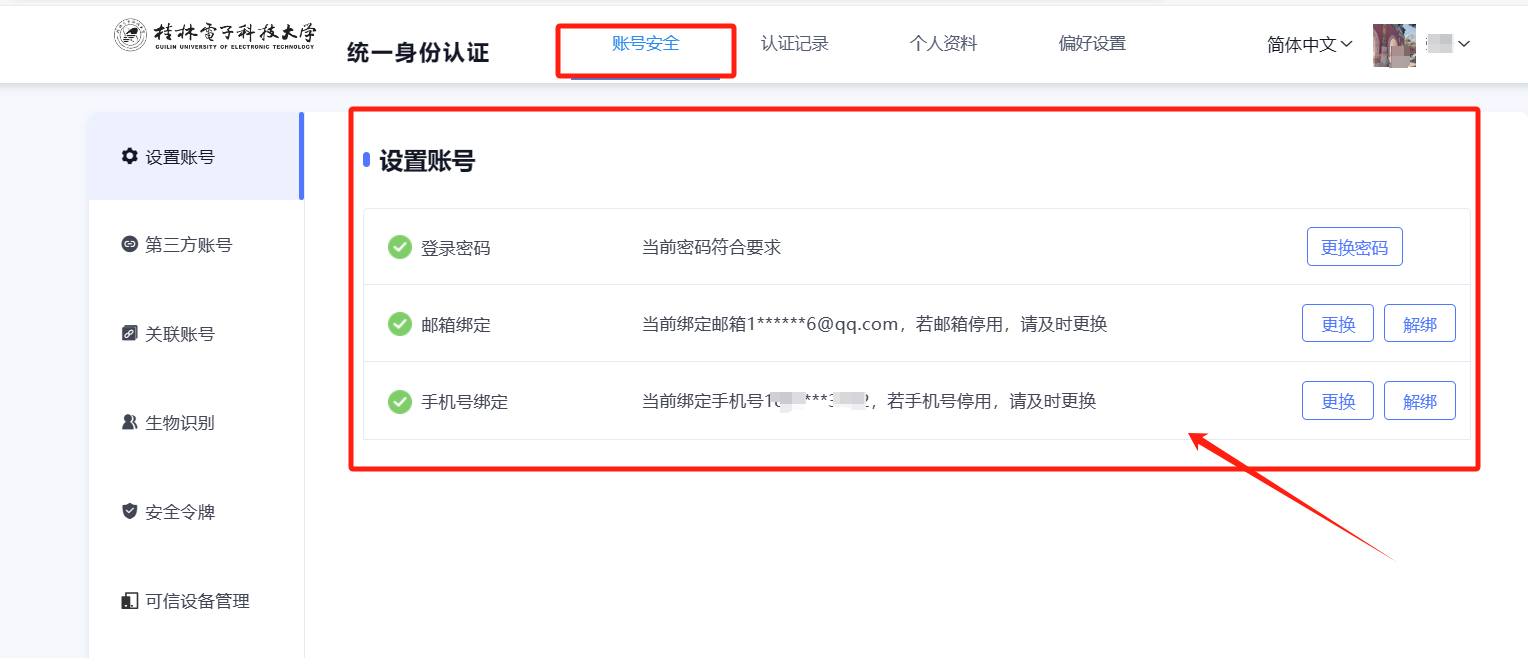Image resolution: width=1528 pixels, height=658 pixels.
Task: Click green check icon next to 邮箱绑定
Action: [x=400, y=324]
